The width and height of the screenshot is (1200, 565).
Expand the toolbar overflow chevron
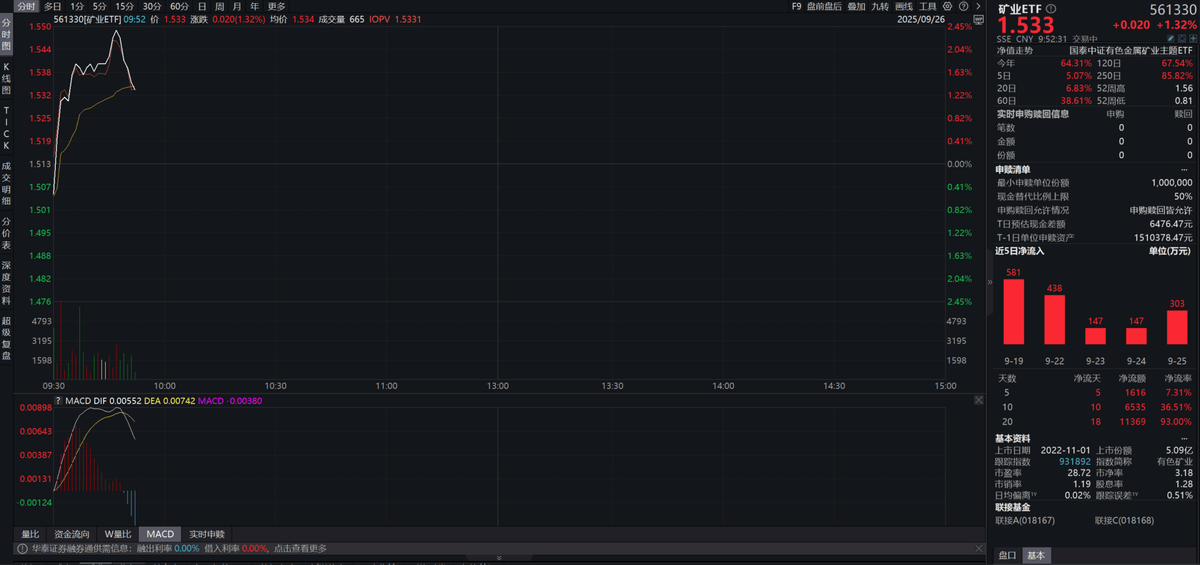click(x=978, y=6)
